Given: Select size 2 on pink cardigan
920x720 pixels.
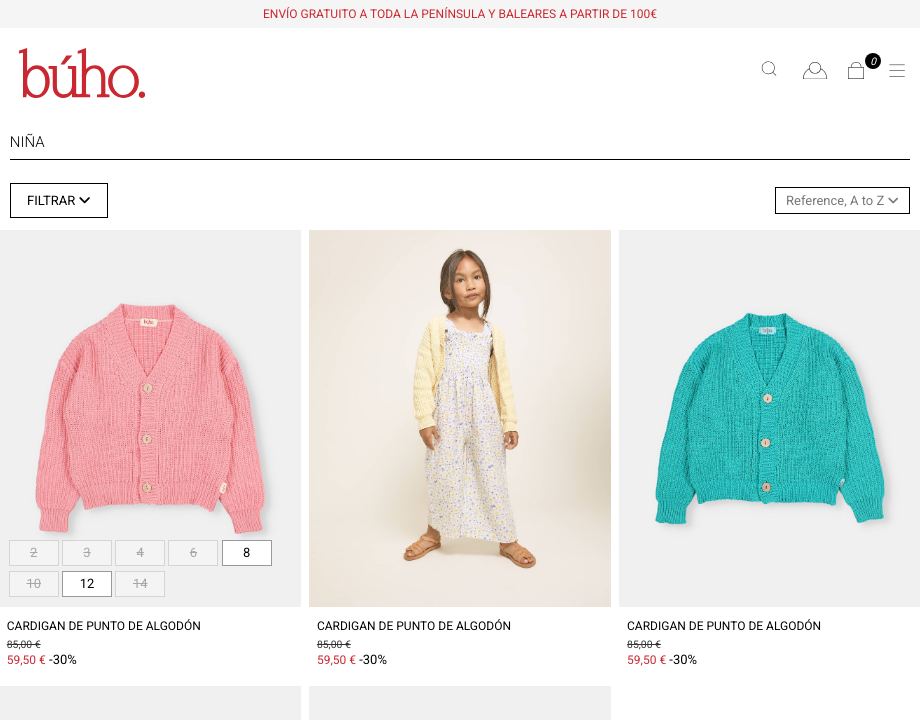Looking at the screenshot, I should tap(34, 553).
